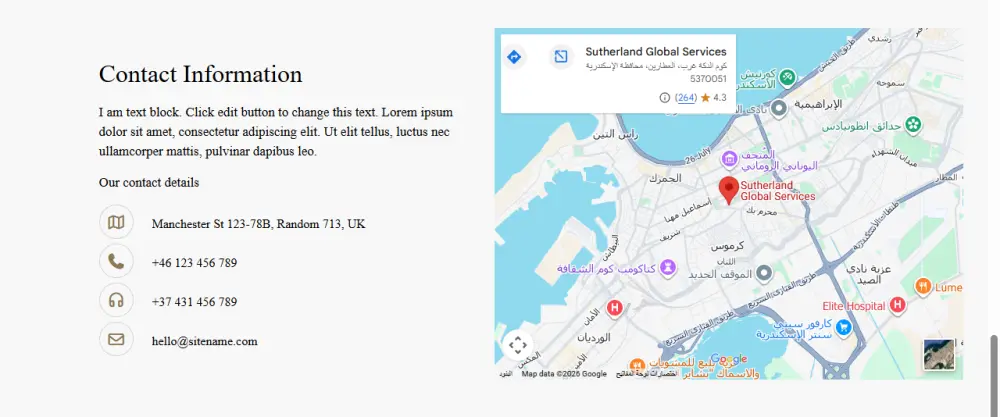This screenshot has height=417, width=1000.
Task: Click the Contact Information heading
Action: pos(200,74)
